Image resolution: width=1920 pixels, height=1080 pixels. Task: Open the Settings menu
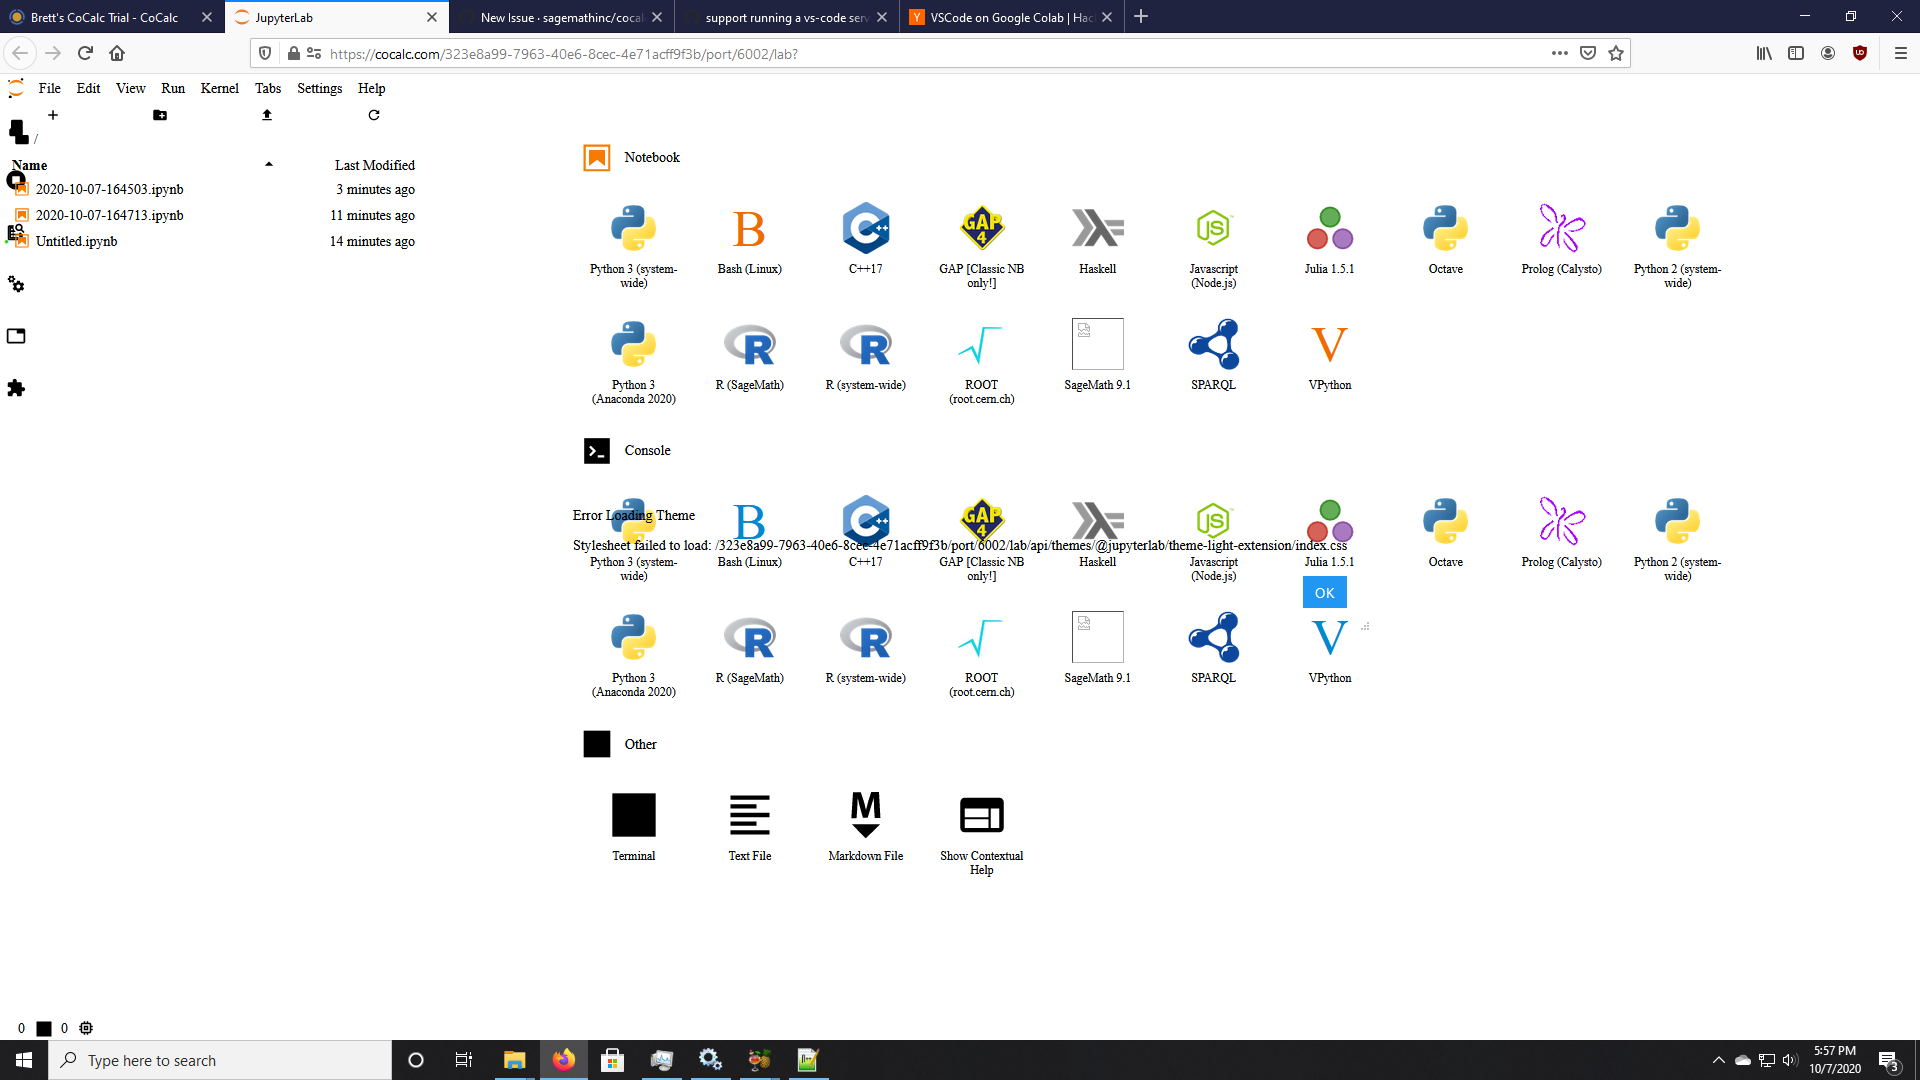pyautogui.click(x=319, y=88)
